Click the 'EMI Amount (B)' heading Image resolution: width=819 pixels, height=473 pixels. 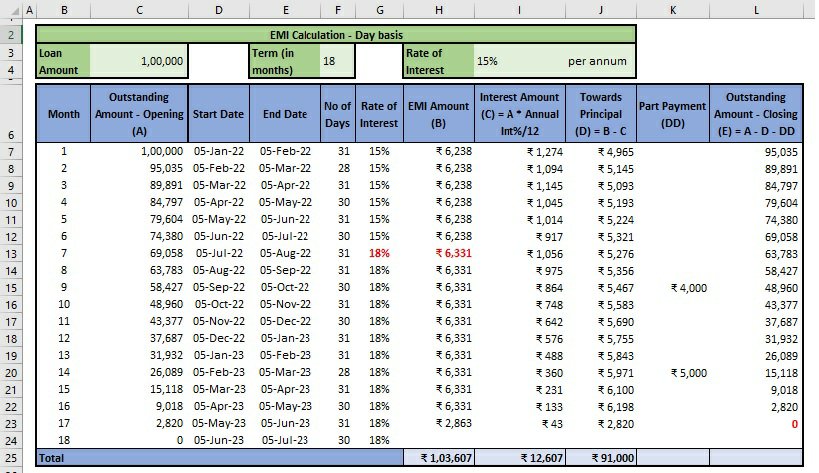[439, 114]
